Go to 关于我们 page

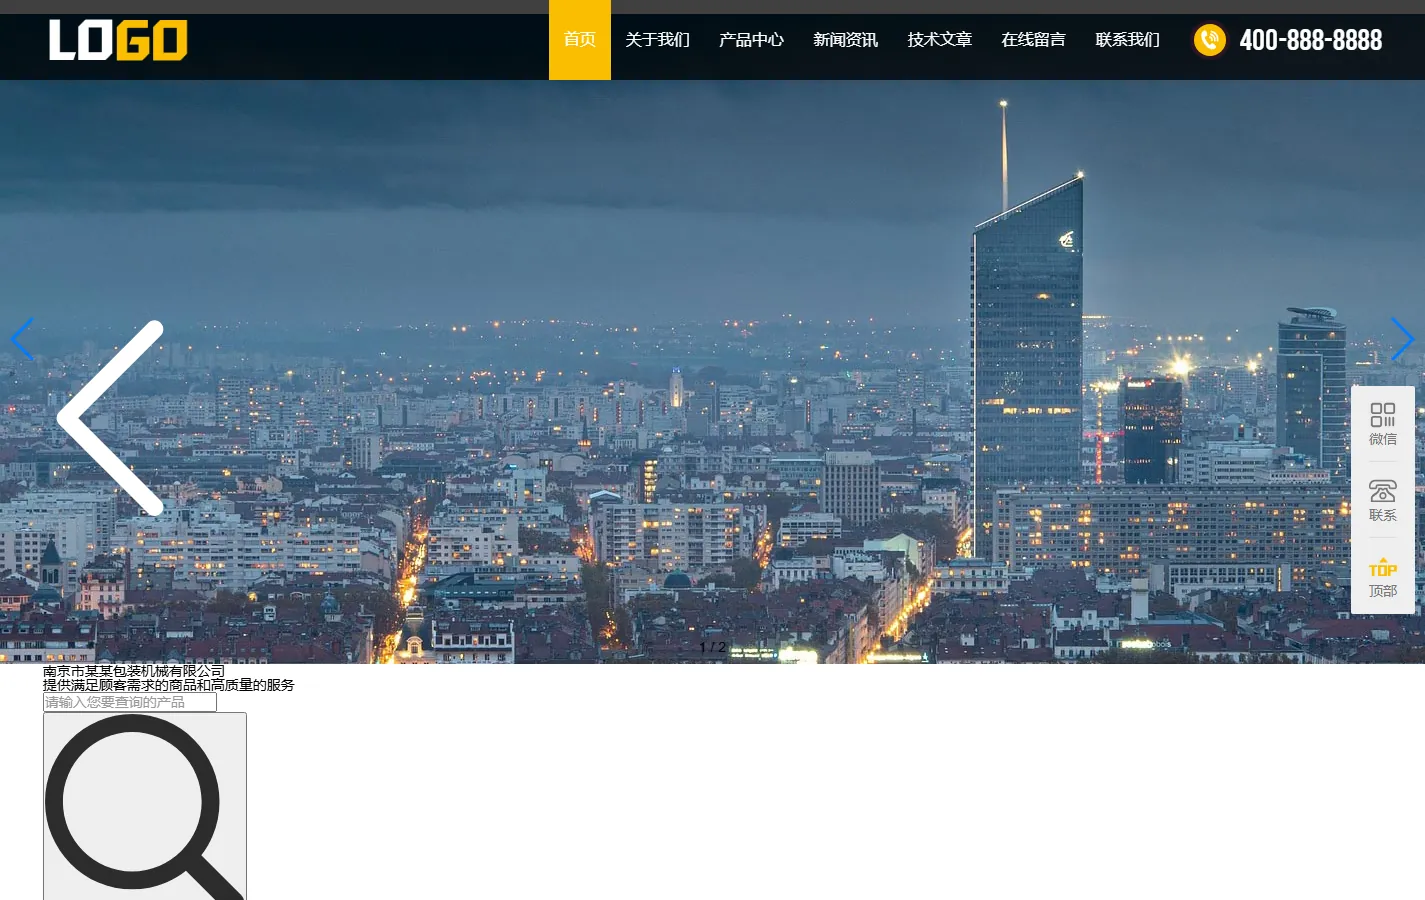658,40
